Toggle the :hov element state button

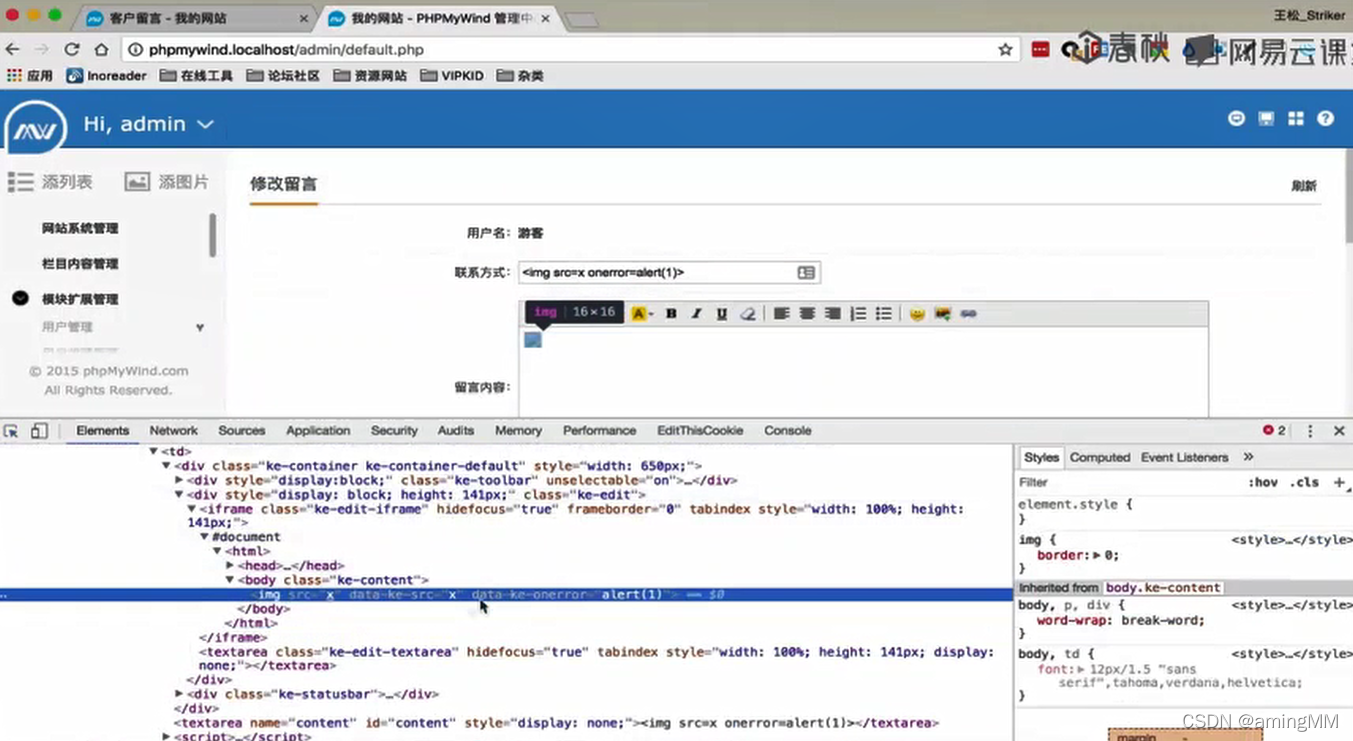point(1263,482)
